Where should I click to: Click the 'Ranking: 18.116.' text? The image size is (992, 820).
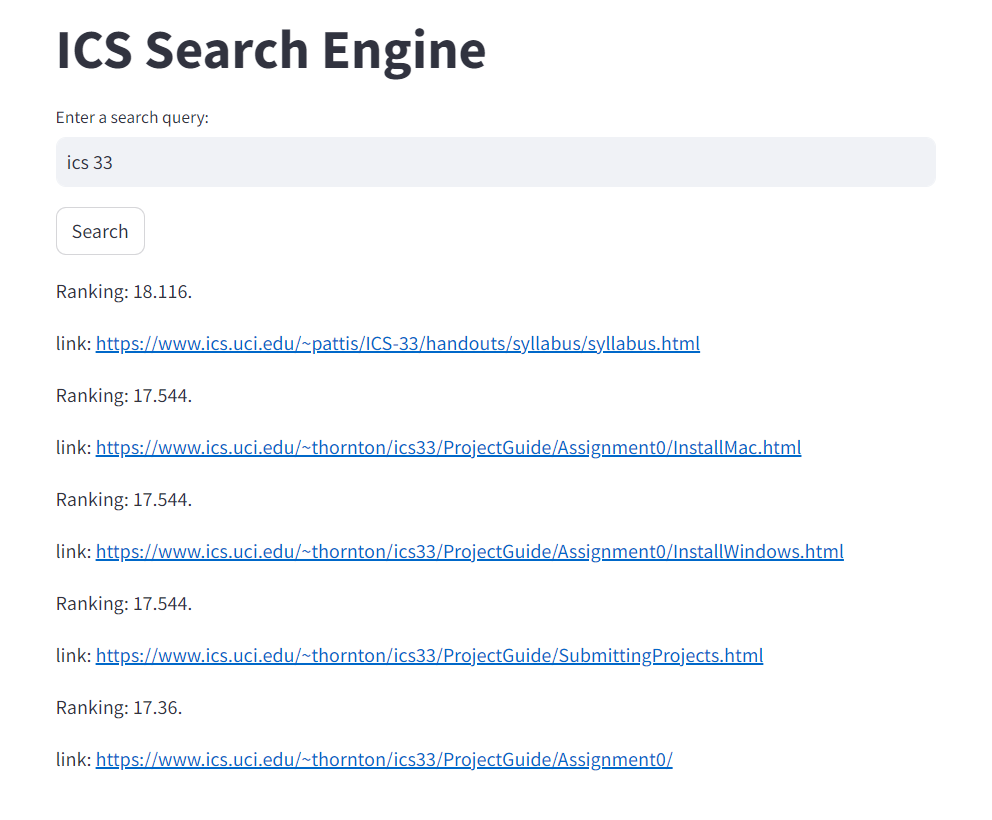[124, 292]
